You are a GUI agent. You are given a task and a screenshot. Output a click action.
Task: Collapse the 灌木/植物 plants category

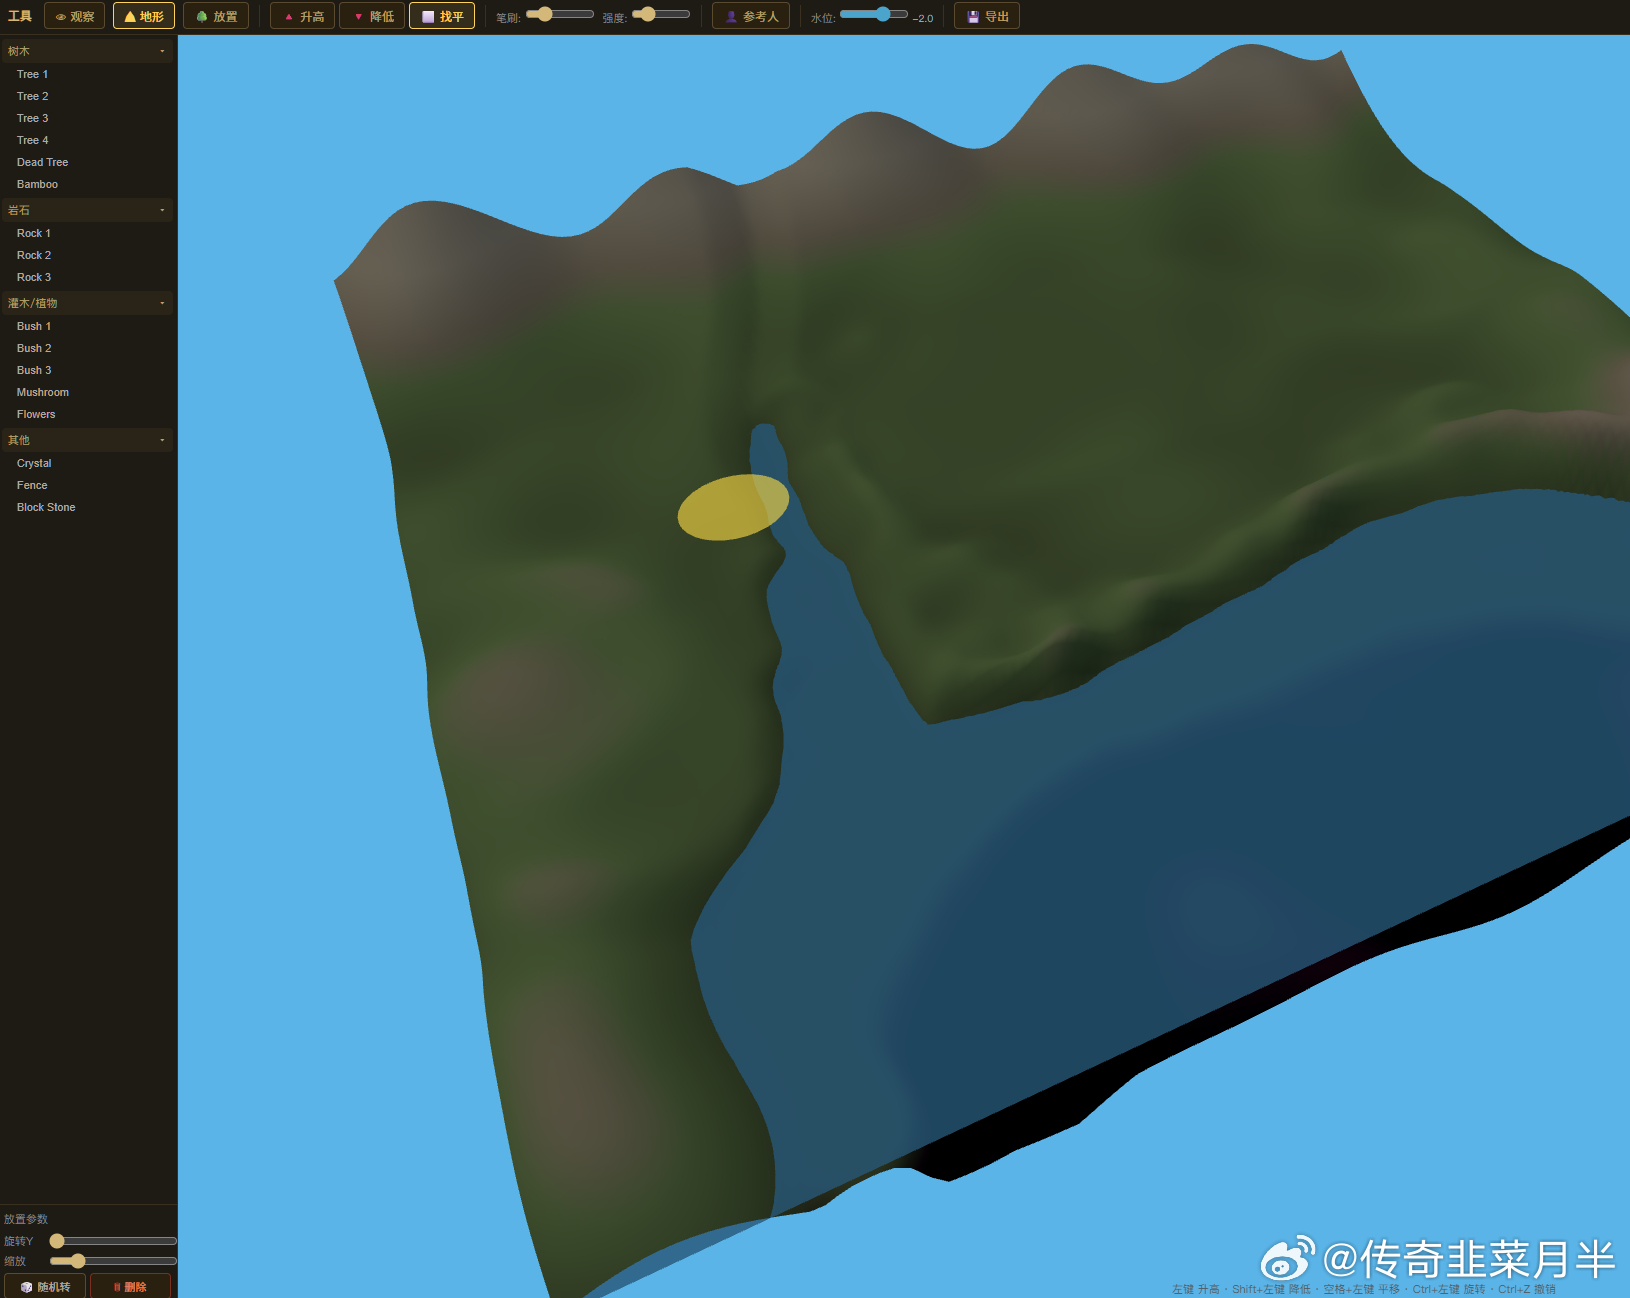point(88,303)
